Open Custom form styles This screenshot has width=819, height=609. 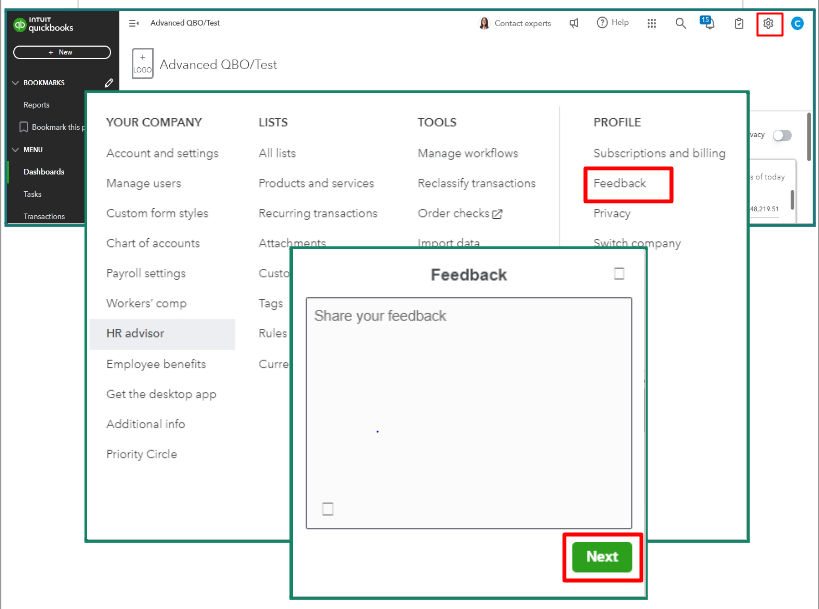click(157, 213)
